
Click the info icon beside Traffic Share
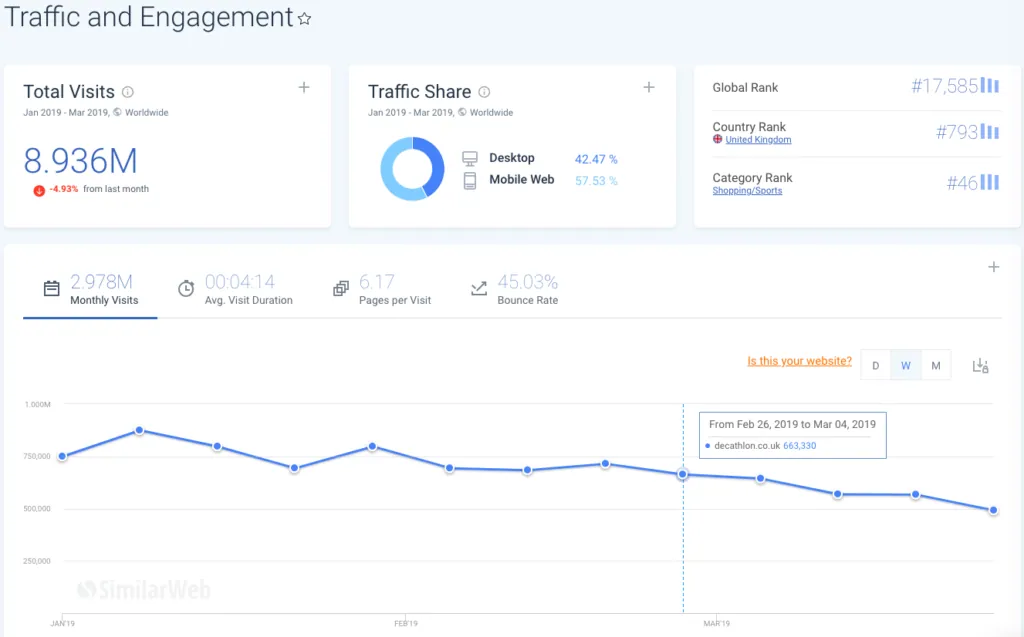484,92
